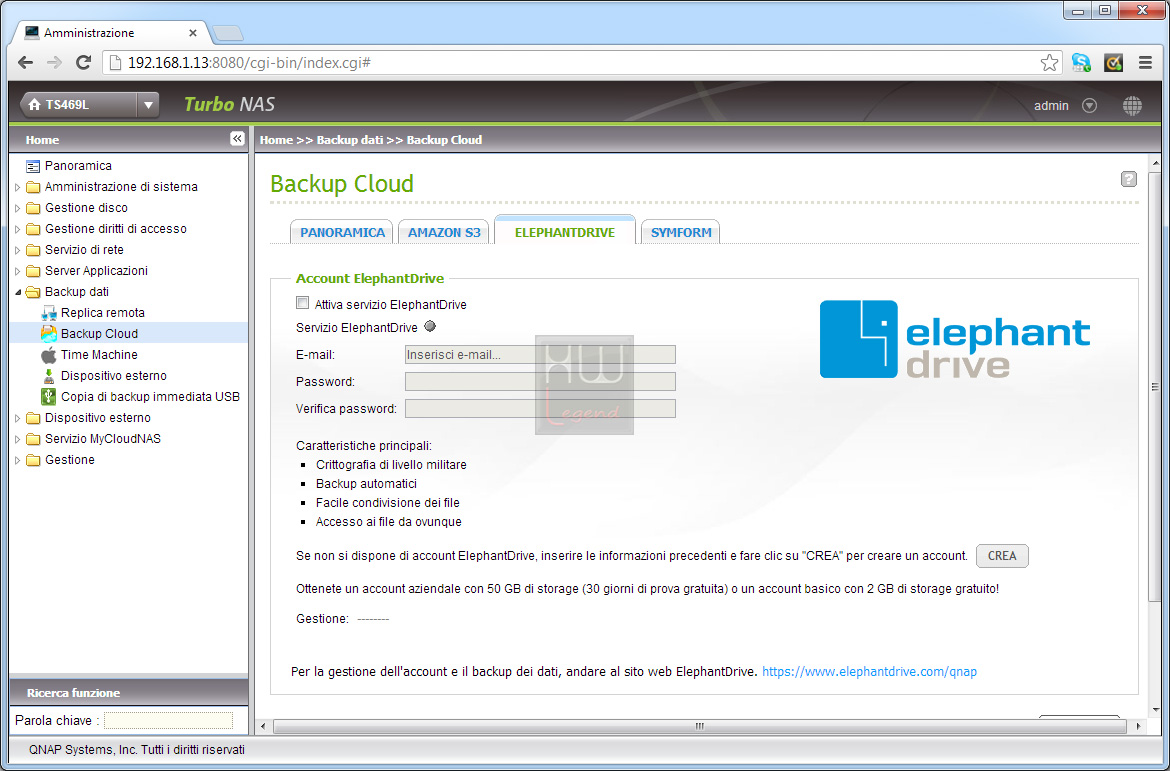Expand the second-level Dispositivo esterno folder
Screen dimensions: 1170x771
tap(18, 418)
